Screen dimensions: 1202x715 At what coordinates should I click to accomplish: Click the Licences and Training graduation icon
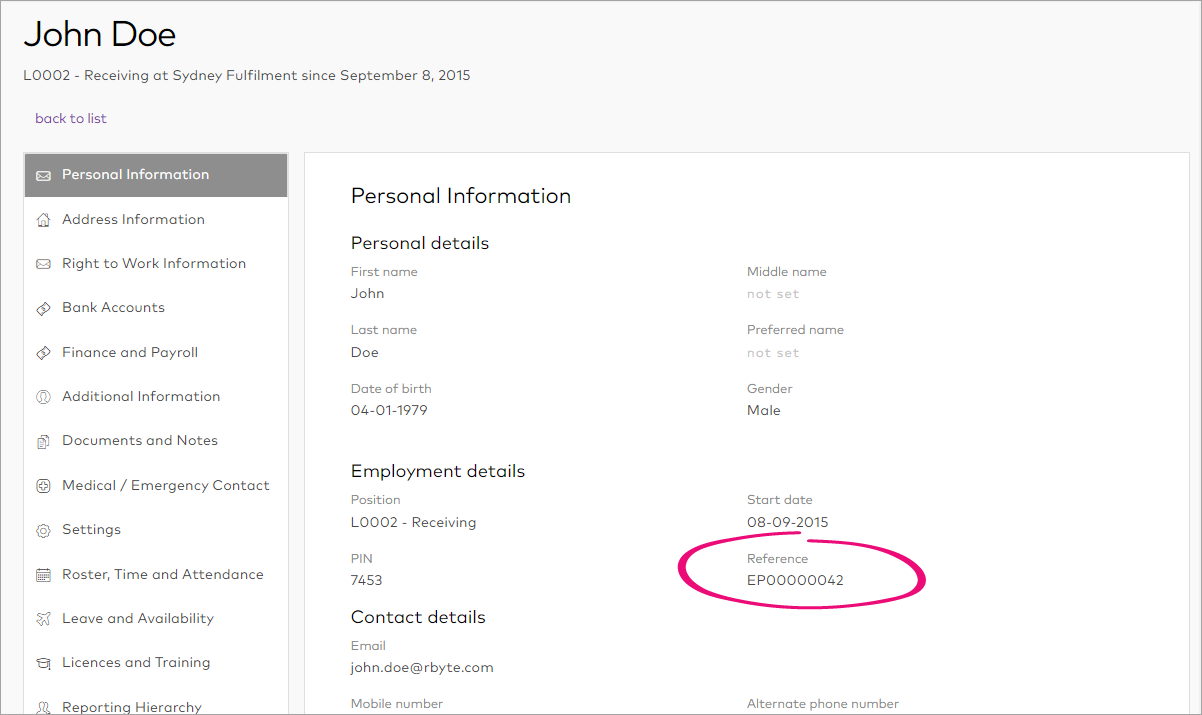tap(43, 663)
